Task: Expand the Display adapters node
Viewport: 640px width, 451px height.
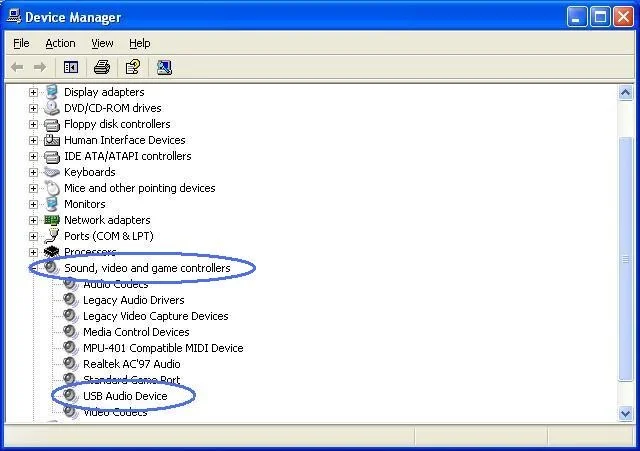Action: 33,92
